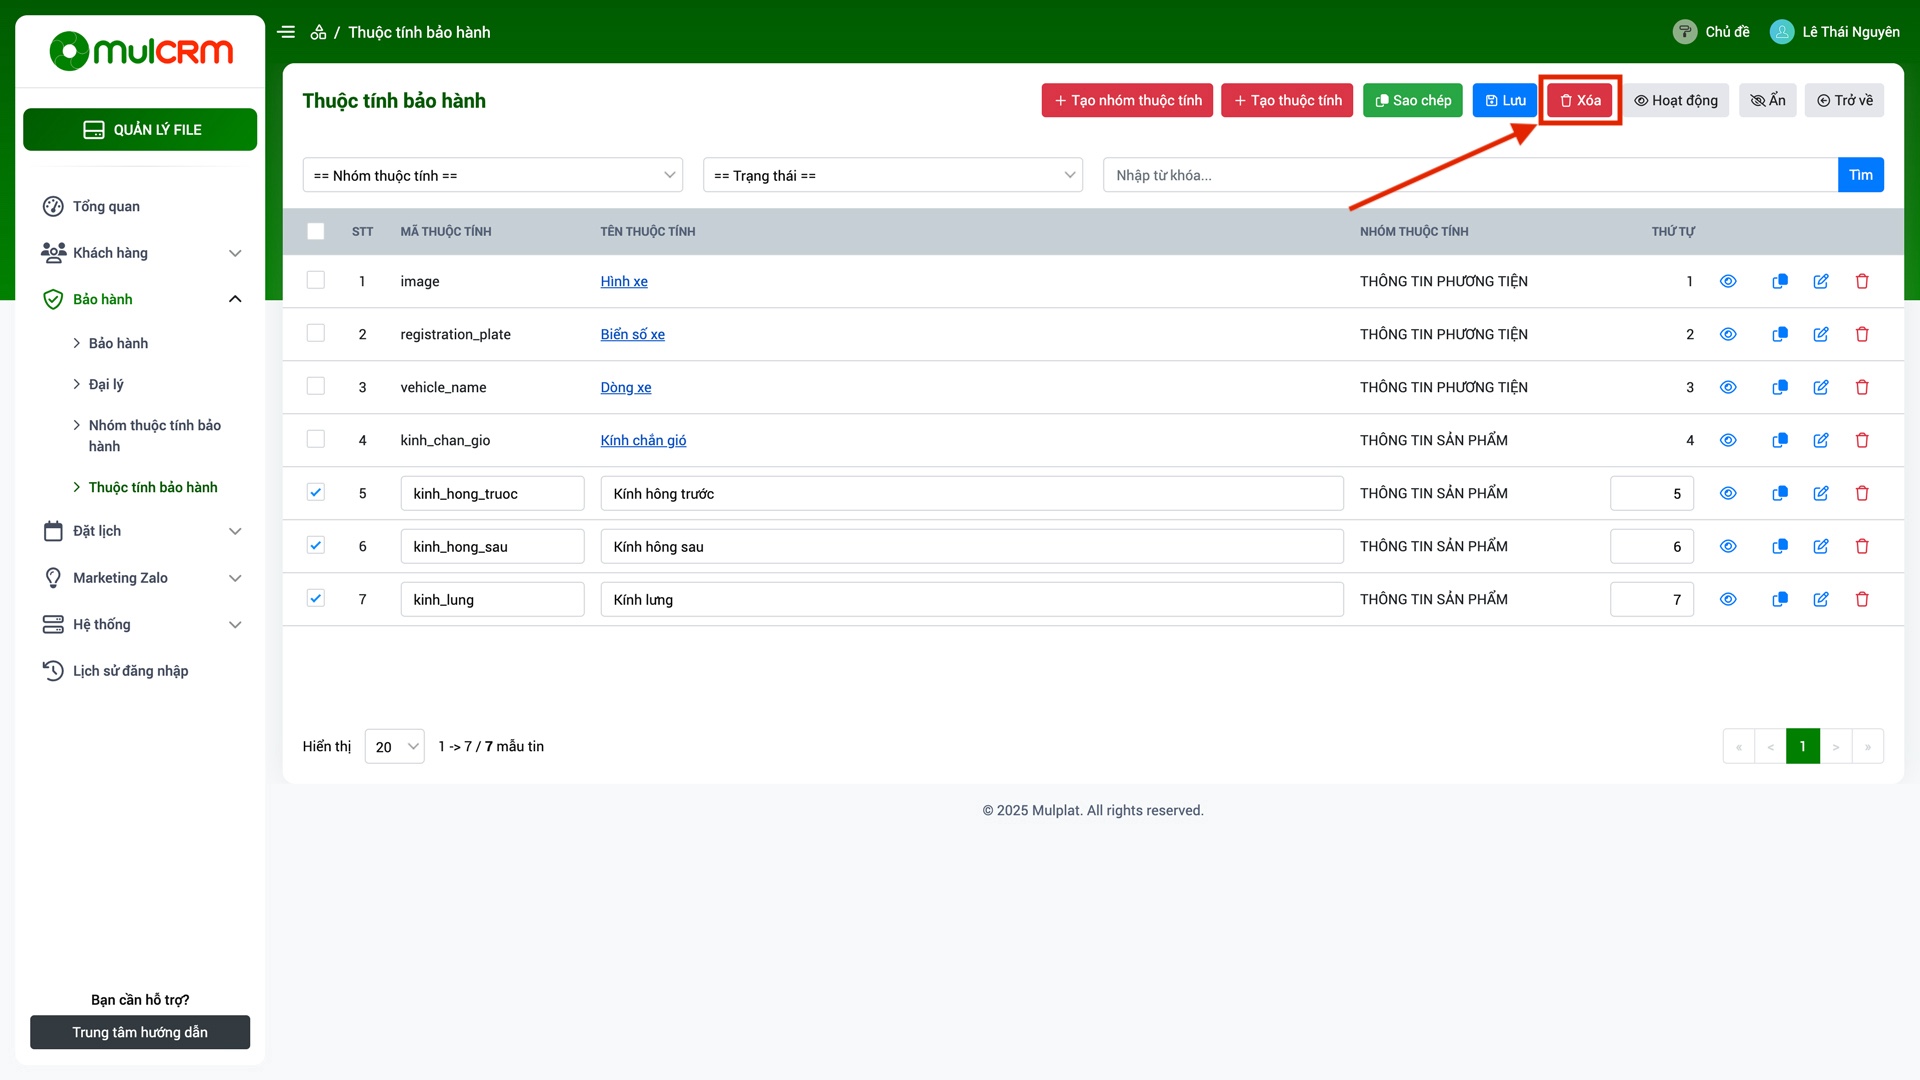The image size is (1920, 1080).
Task: Tick the select-all header checkbox
Action: [316, 231]
